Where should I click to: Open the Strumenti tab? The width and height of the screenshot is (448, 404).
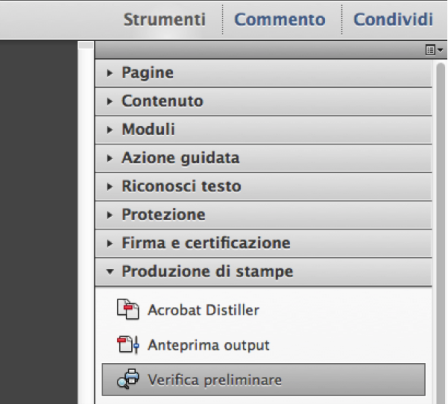(165, 19)
